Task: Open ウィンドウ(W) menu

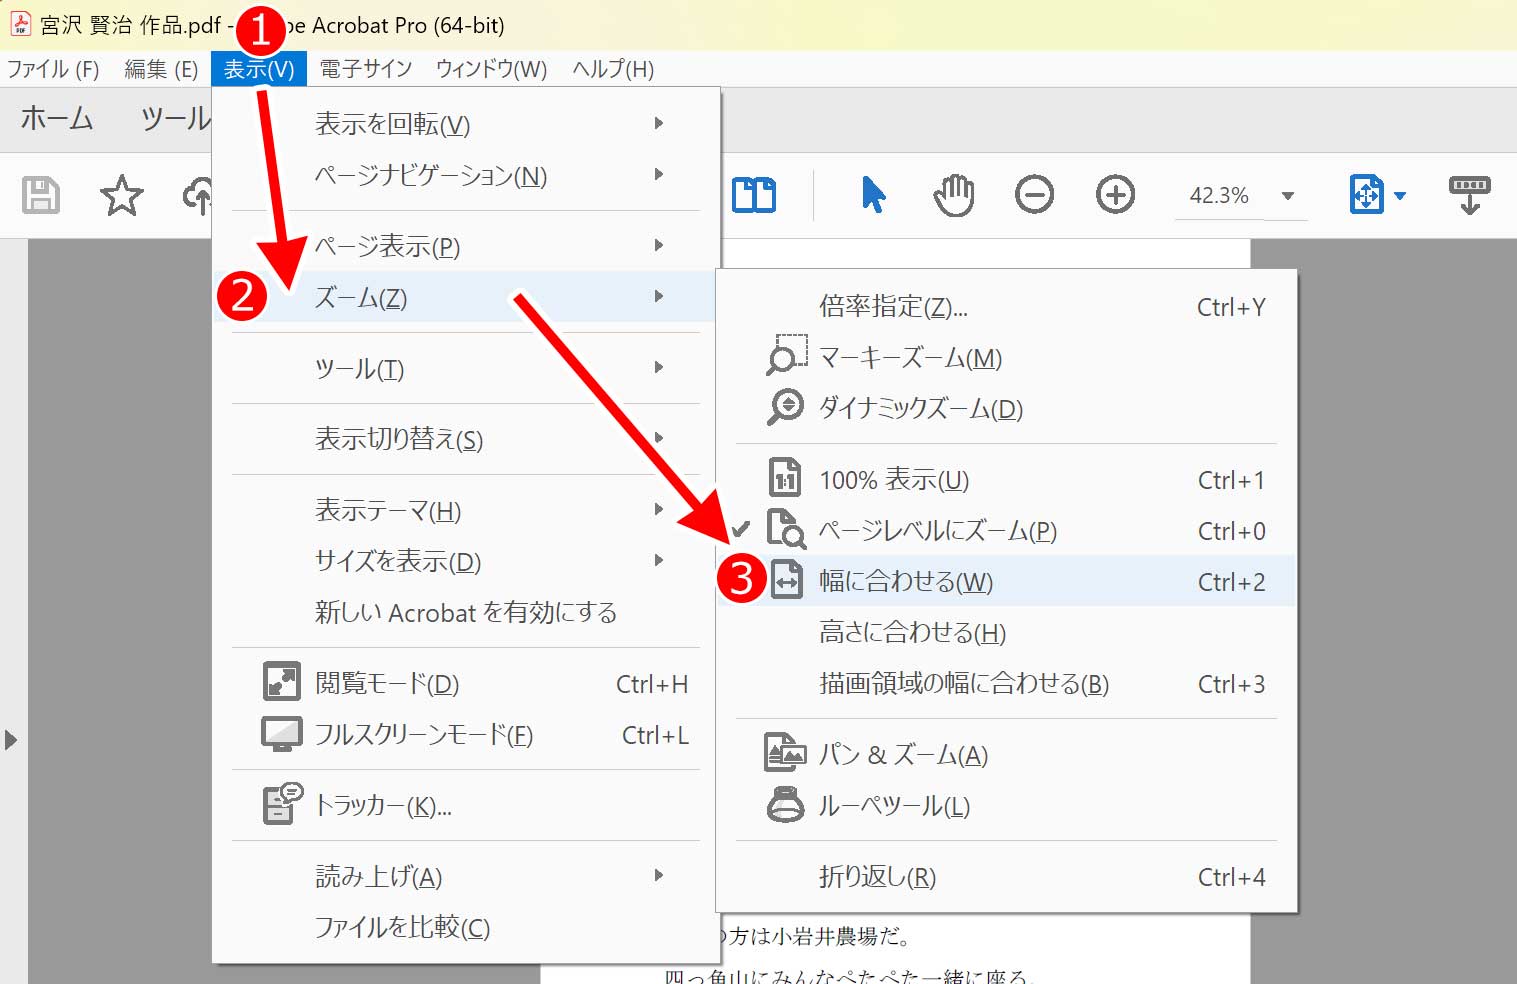Action: pos(491,69)
